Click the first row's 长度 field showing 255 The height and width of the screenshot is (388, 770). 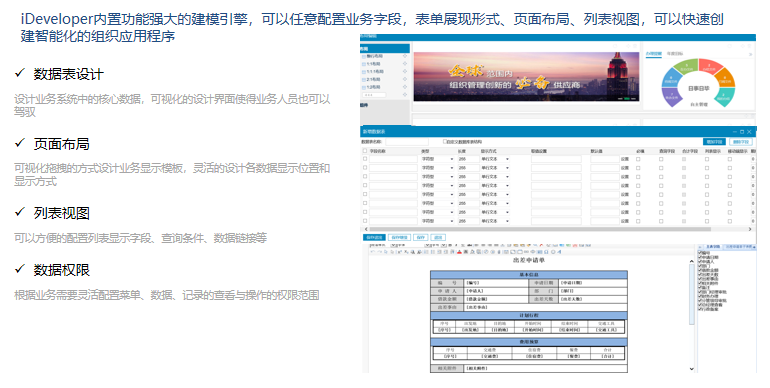click(x=468, y=159)
